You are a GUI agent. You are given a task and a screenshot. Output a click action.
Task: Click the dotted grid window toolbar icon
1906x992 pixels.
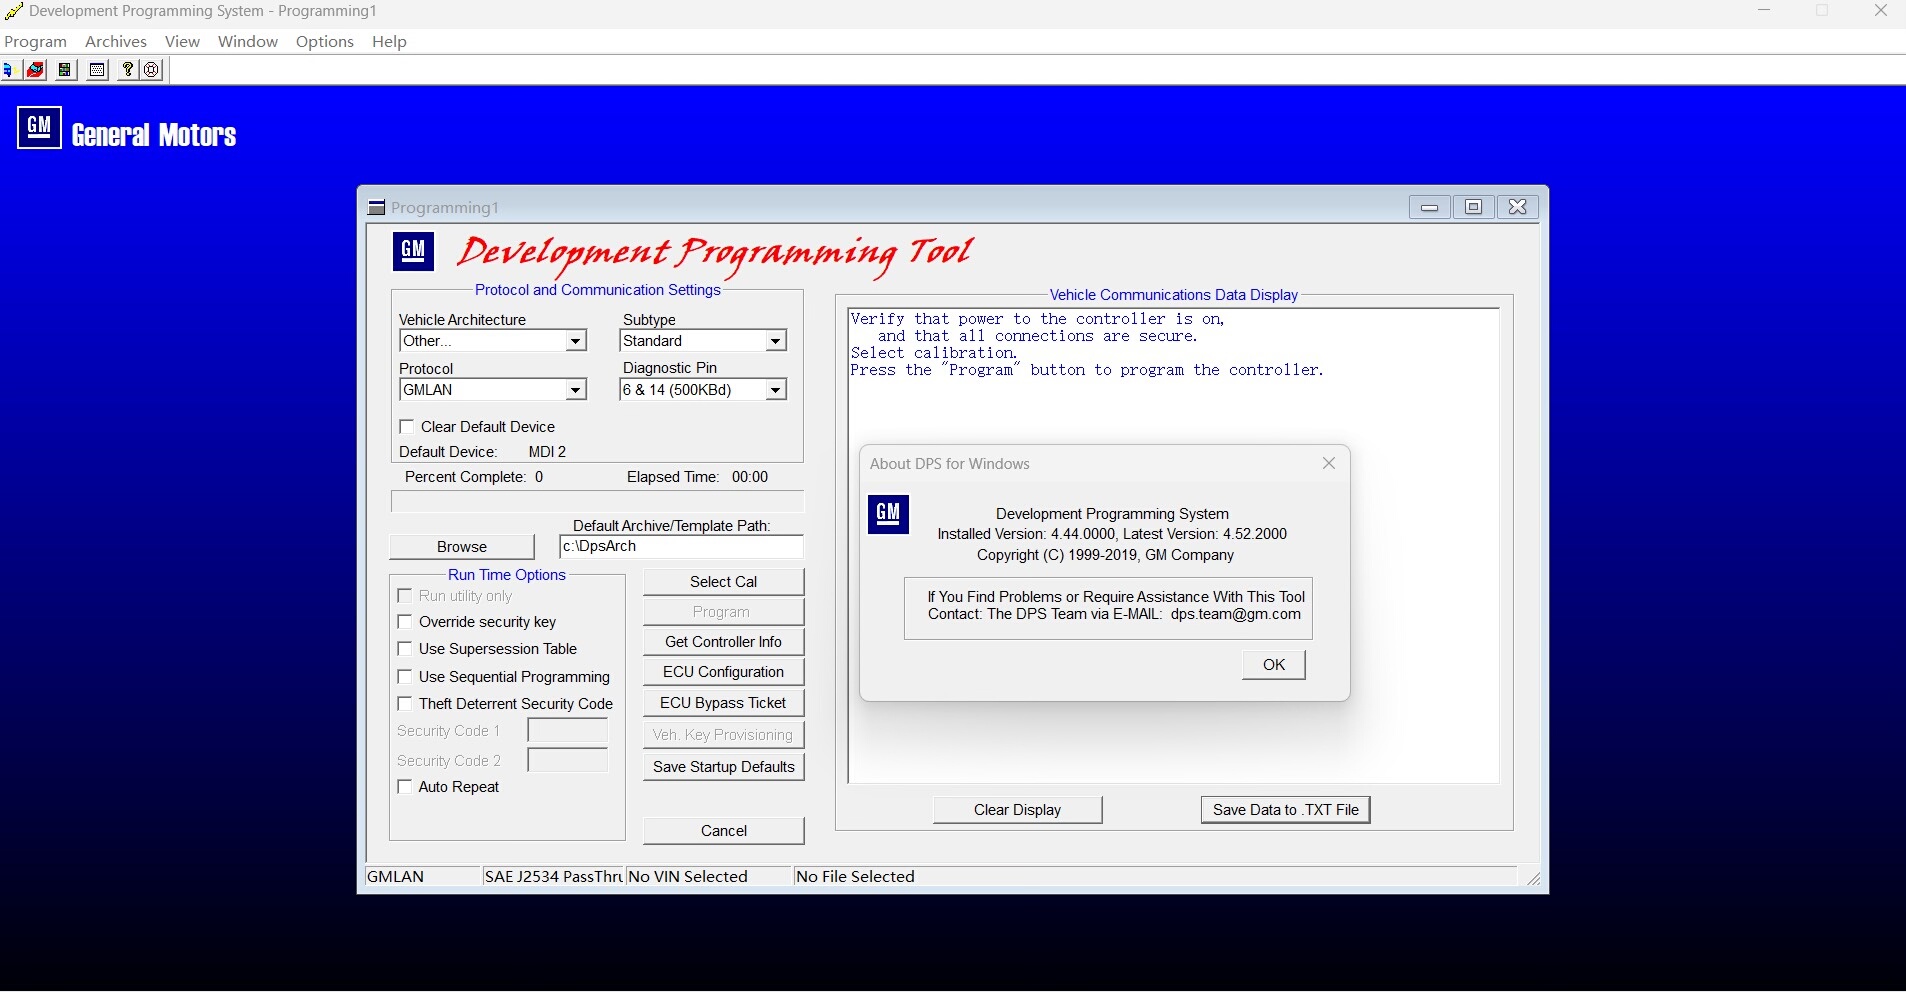point(97,70)
